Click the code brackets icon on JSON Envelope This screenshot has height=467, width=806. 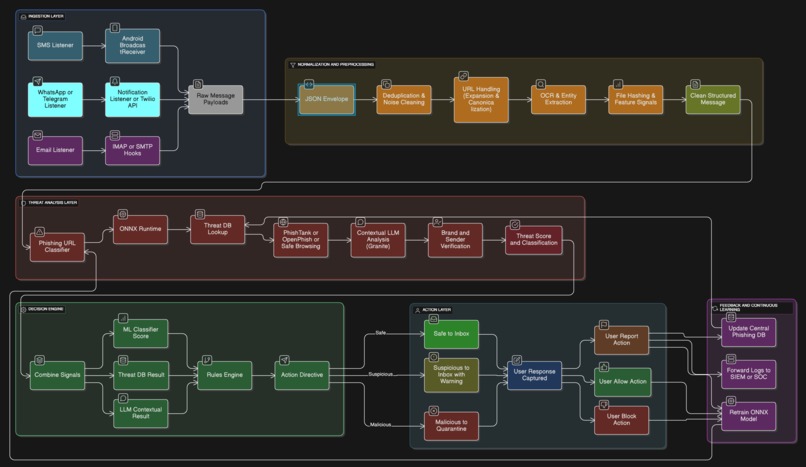click(x=309, y=84)
